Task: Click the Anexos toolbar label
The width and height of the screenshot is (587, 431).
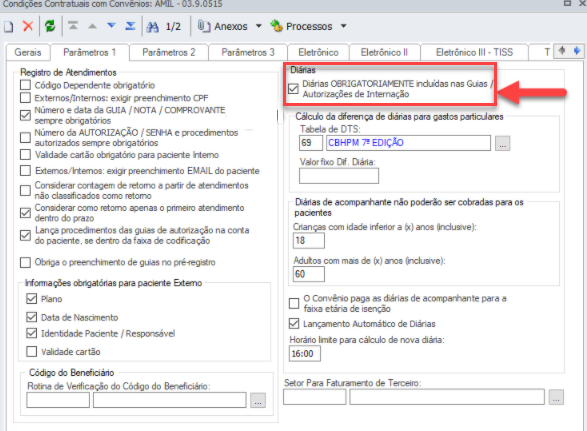Action: pos(231,27)
